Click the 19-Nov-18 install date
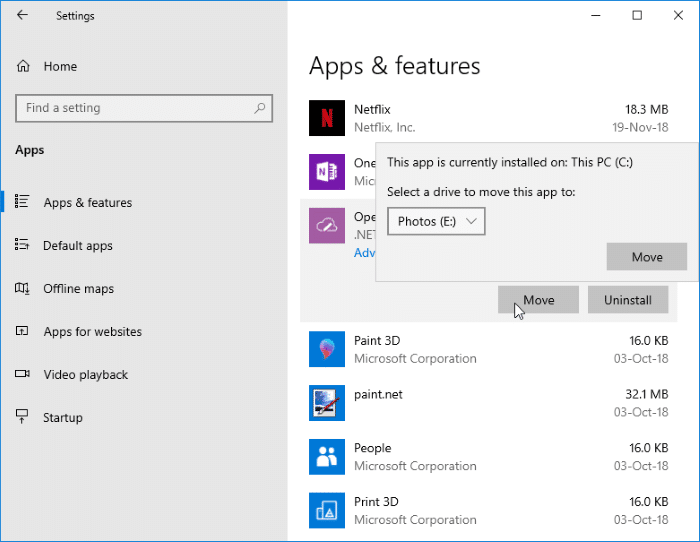The height and width of the screenshot is (542, 700). point(640,127)
